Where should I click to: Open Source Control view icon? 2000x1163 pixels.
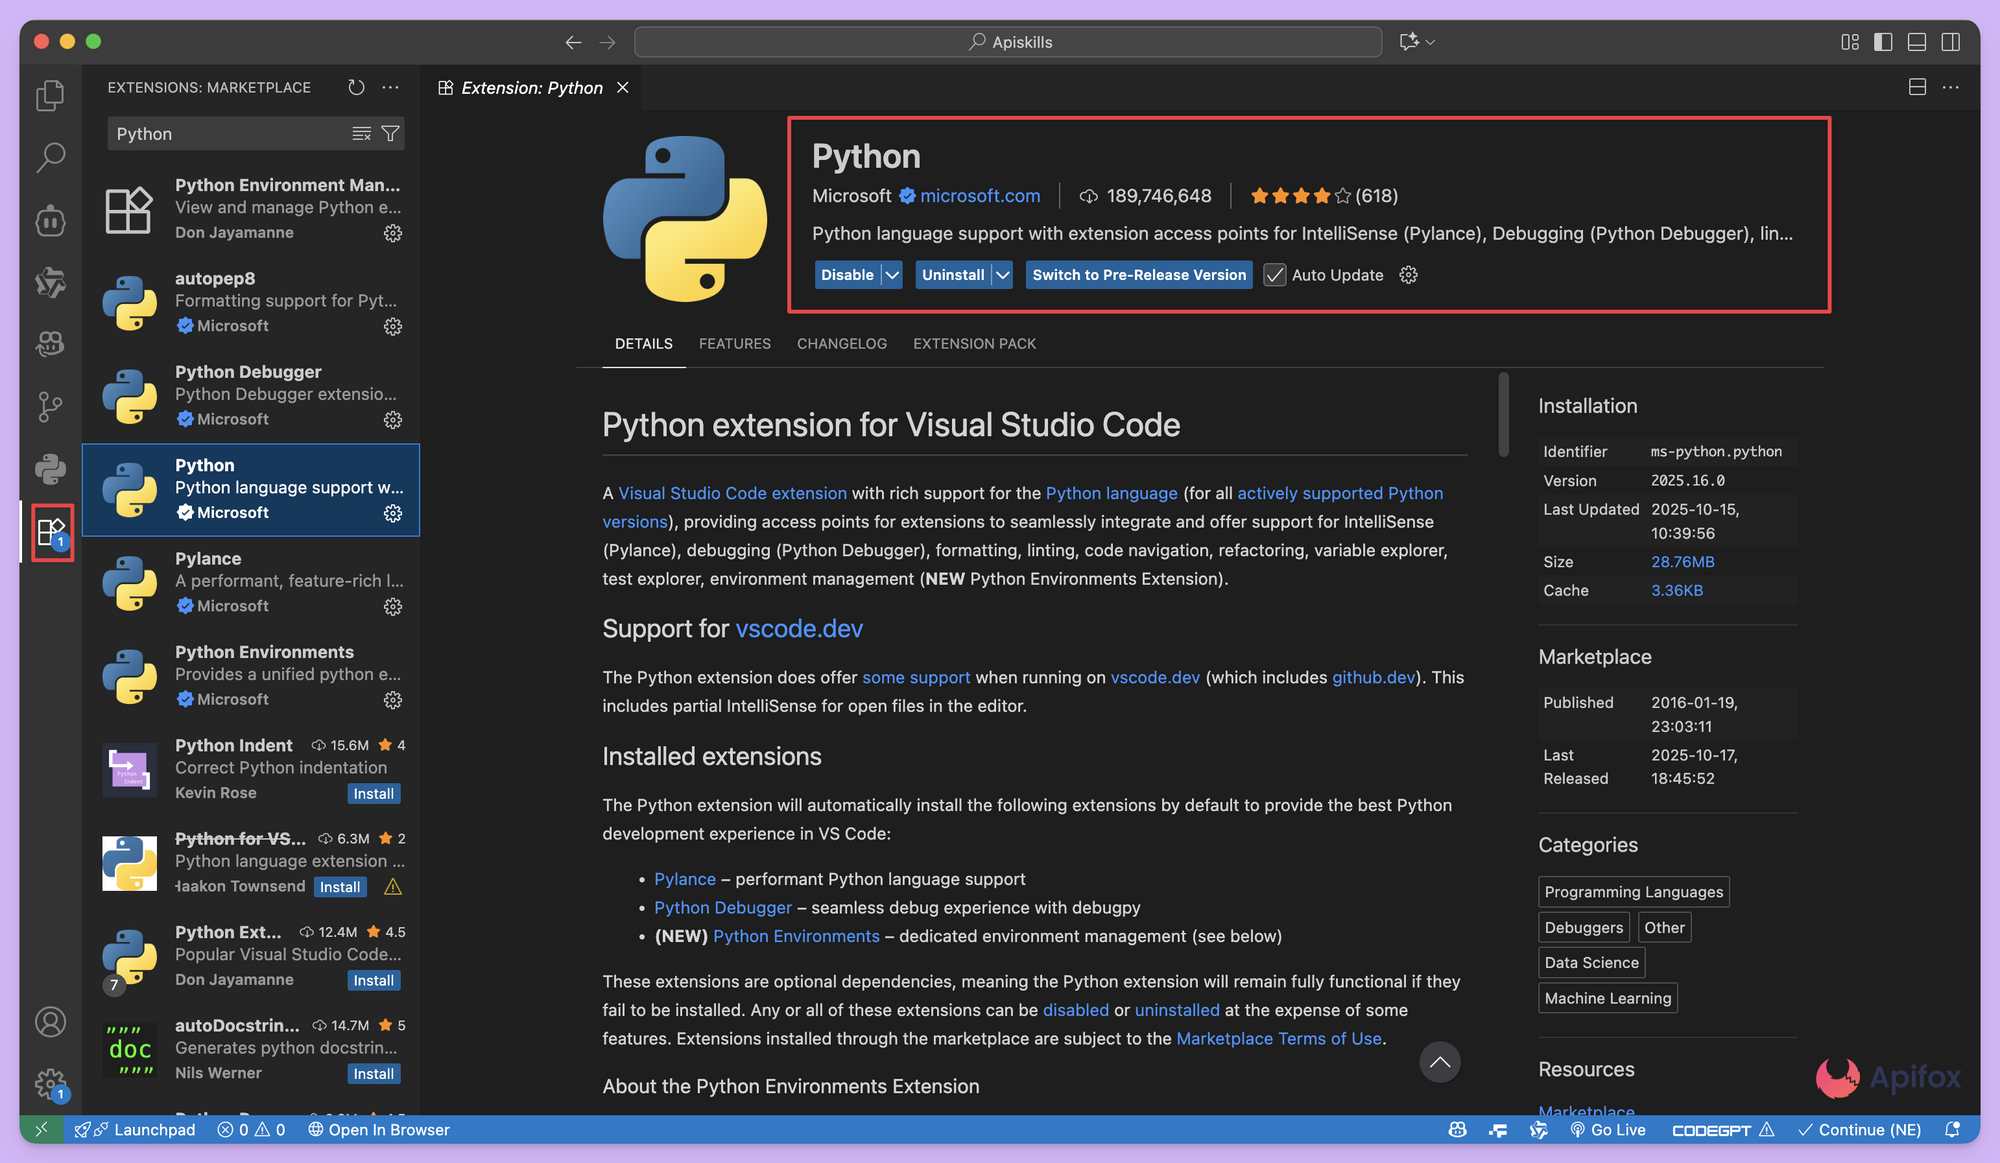50,406
